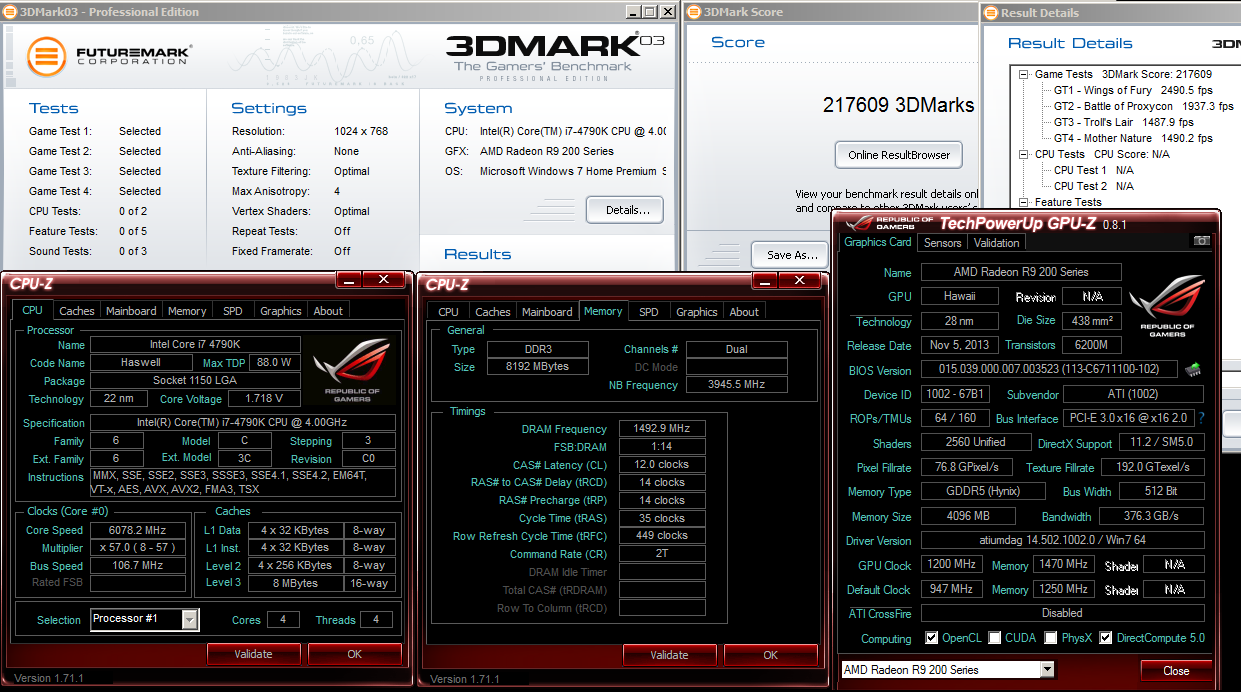
Task: Open Mainboard tab in CPU-Z memory timings window
Action: click(547, 312)
